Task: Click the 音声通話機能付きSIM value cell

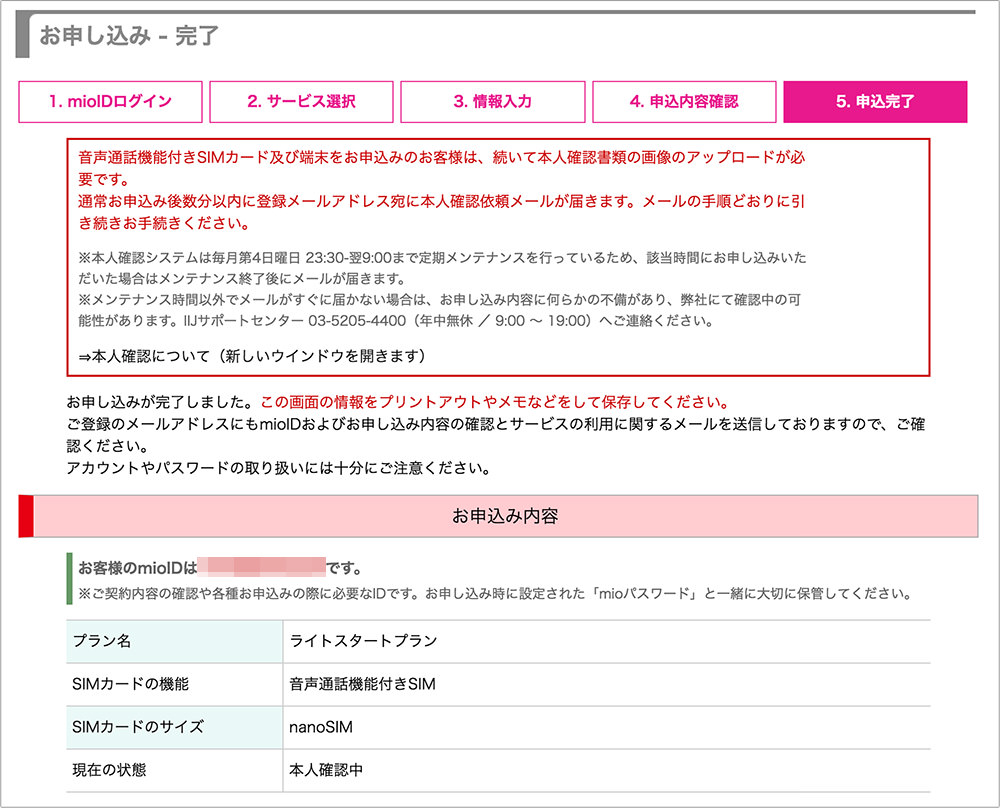Action: (x=607, y=684)
